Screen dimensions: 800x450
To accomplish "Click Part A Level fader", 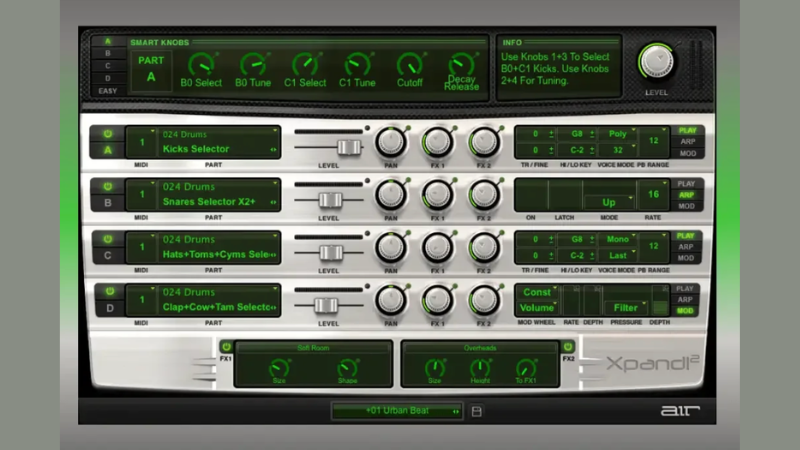I will 349,147.
